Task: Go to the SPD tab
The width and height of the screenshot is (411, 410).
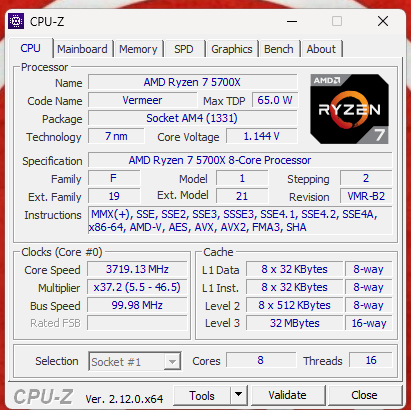Action: click(x=184, y=49)
